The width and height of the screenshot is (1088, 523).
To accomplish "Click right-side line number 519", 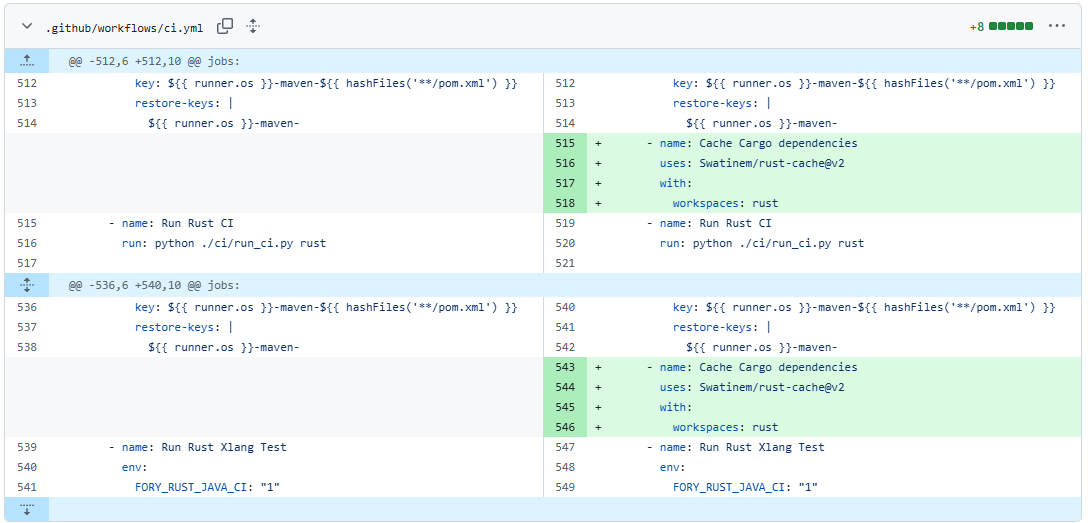I will click(x=566, y=223).
